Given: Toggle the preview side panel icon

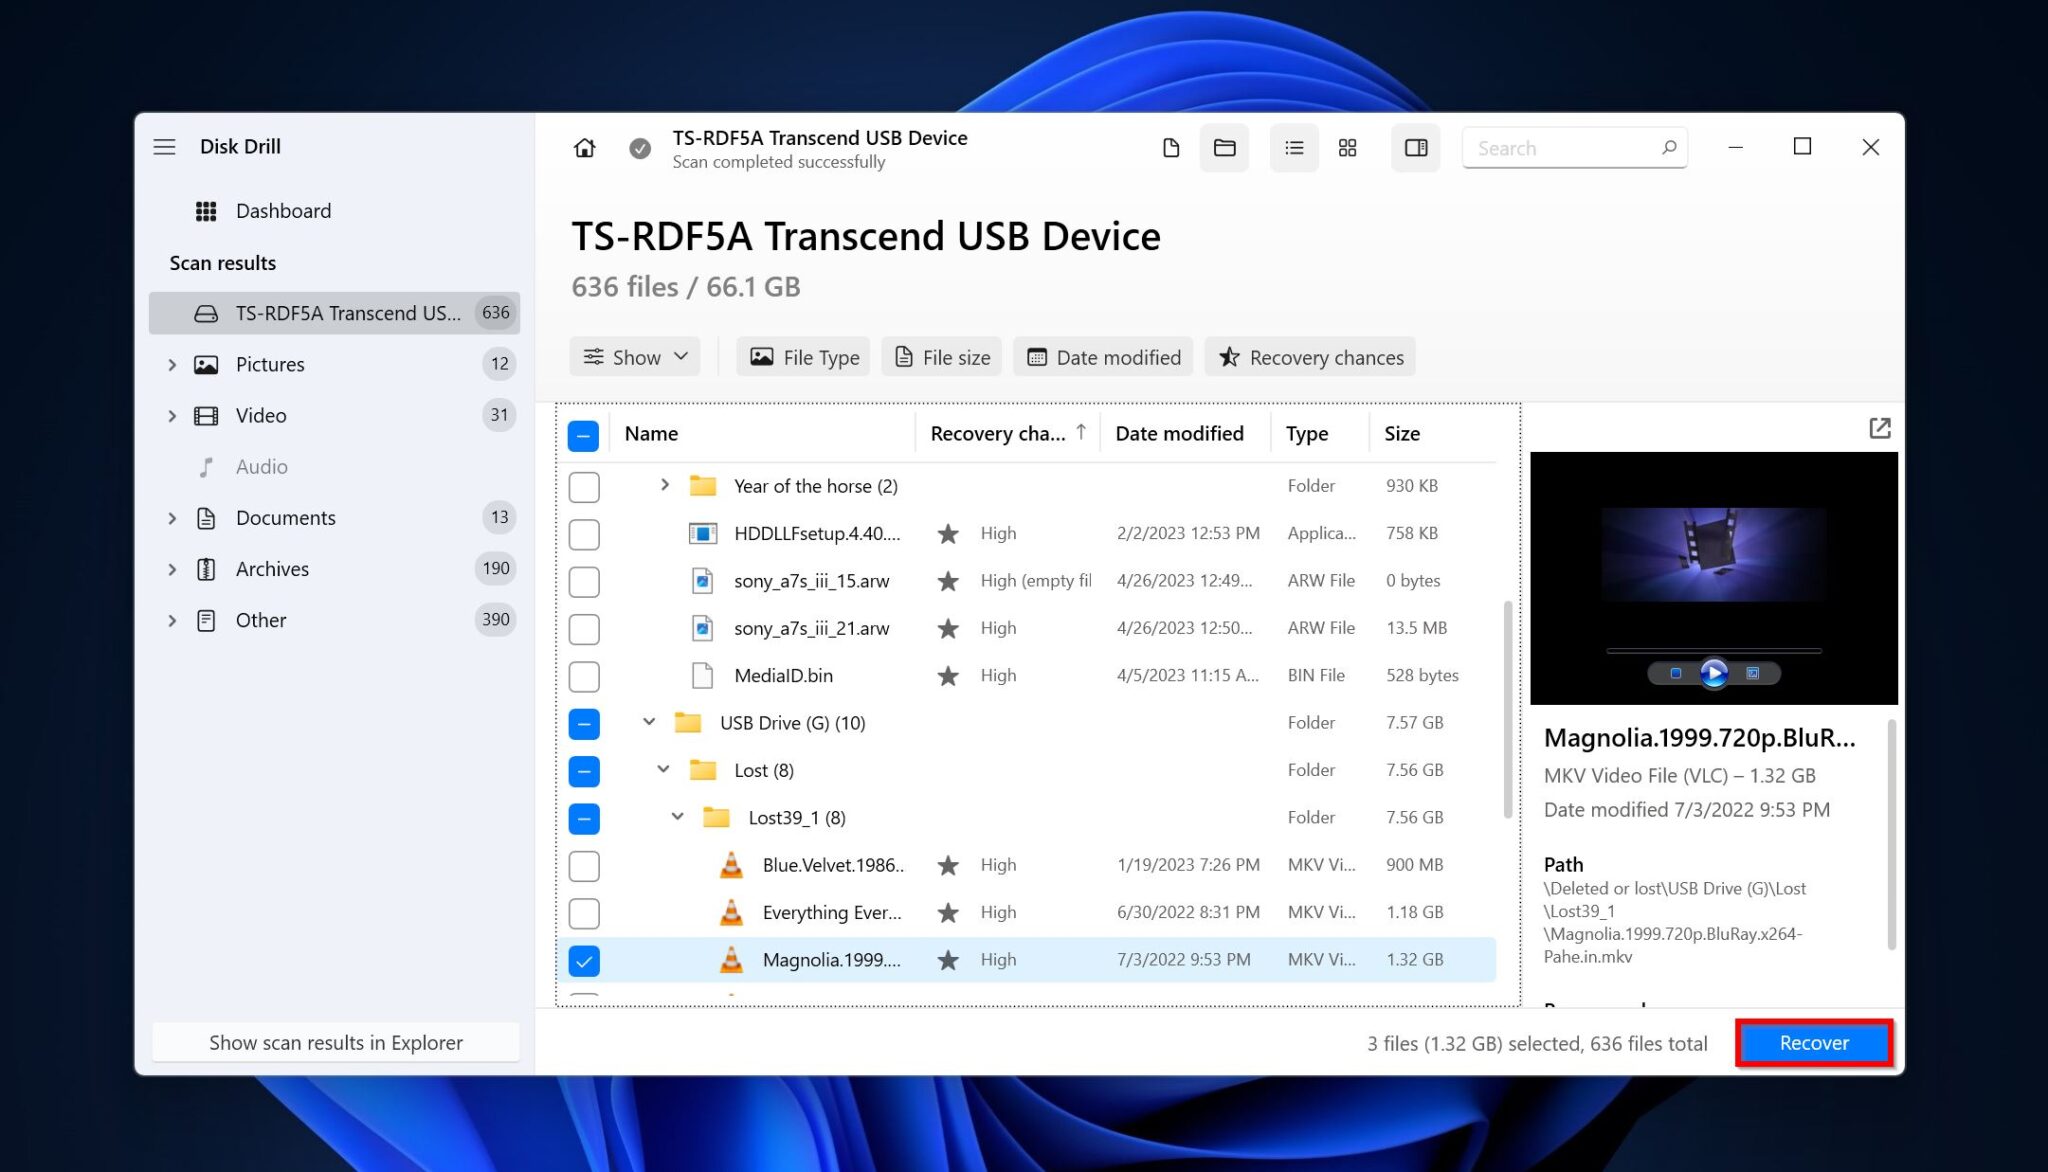Looking at the screenshot, I should 1415,148.
